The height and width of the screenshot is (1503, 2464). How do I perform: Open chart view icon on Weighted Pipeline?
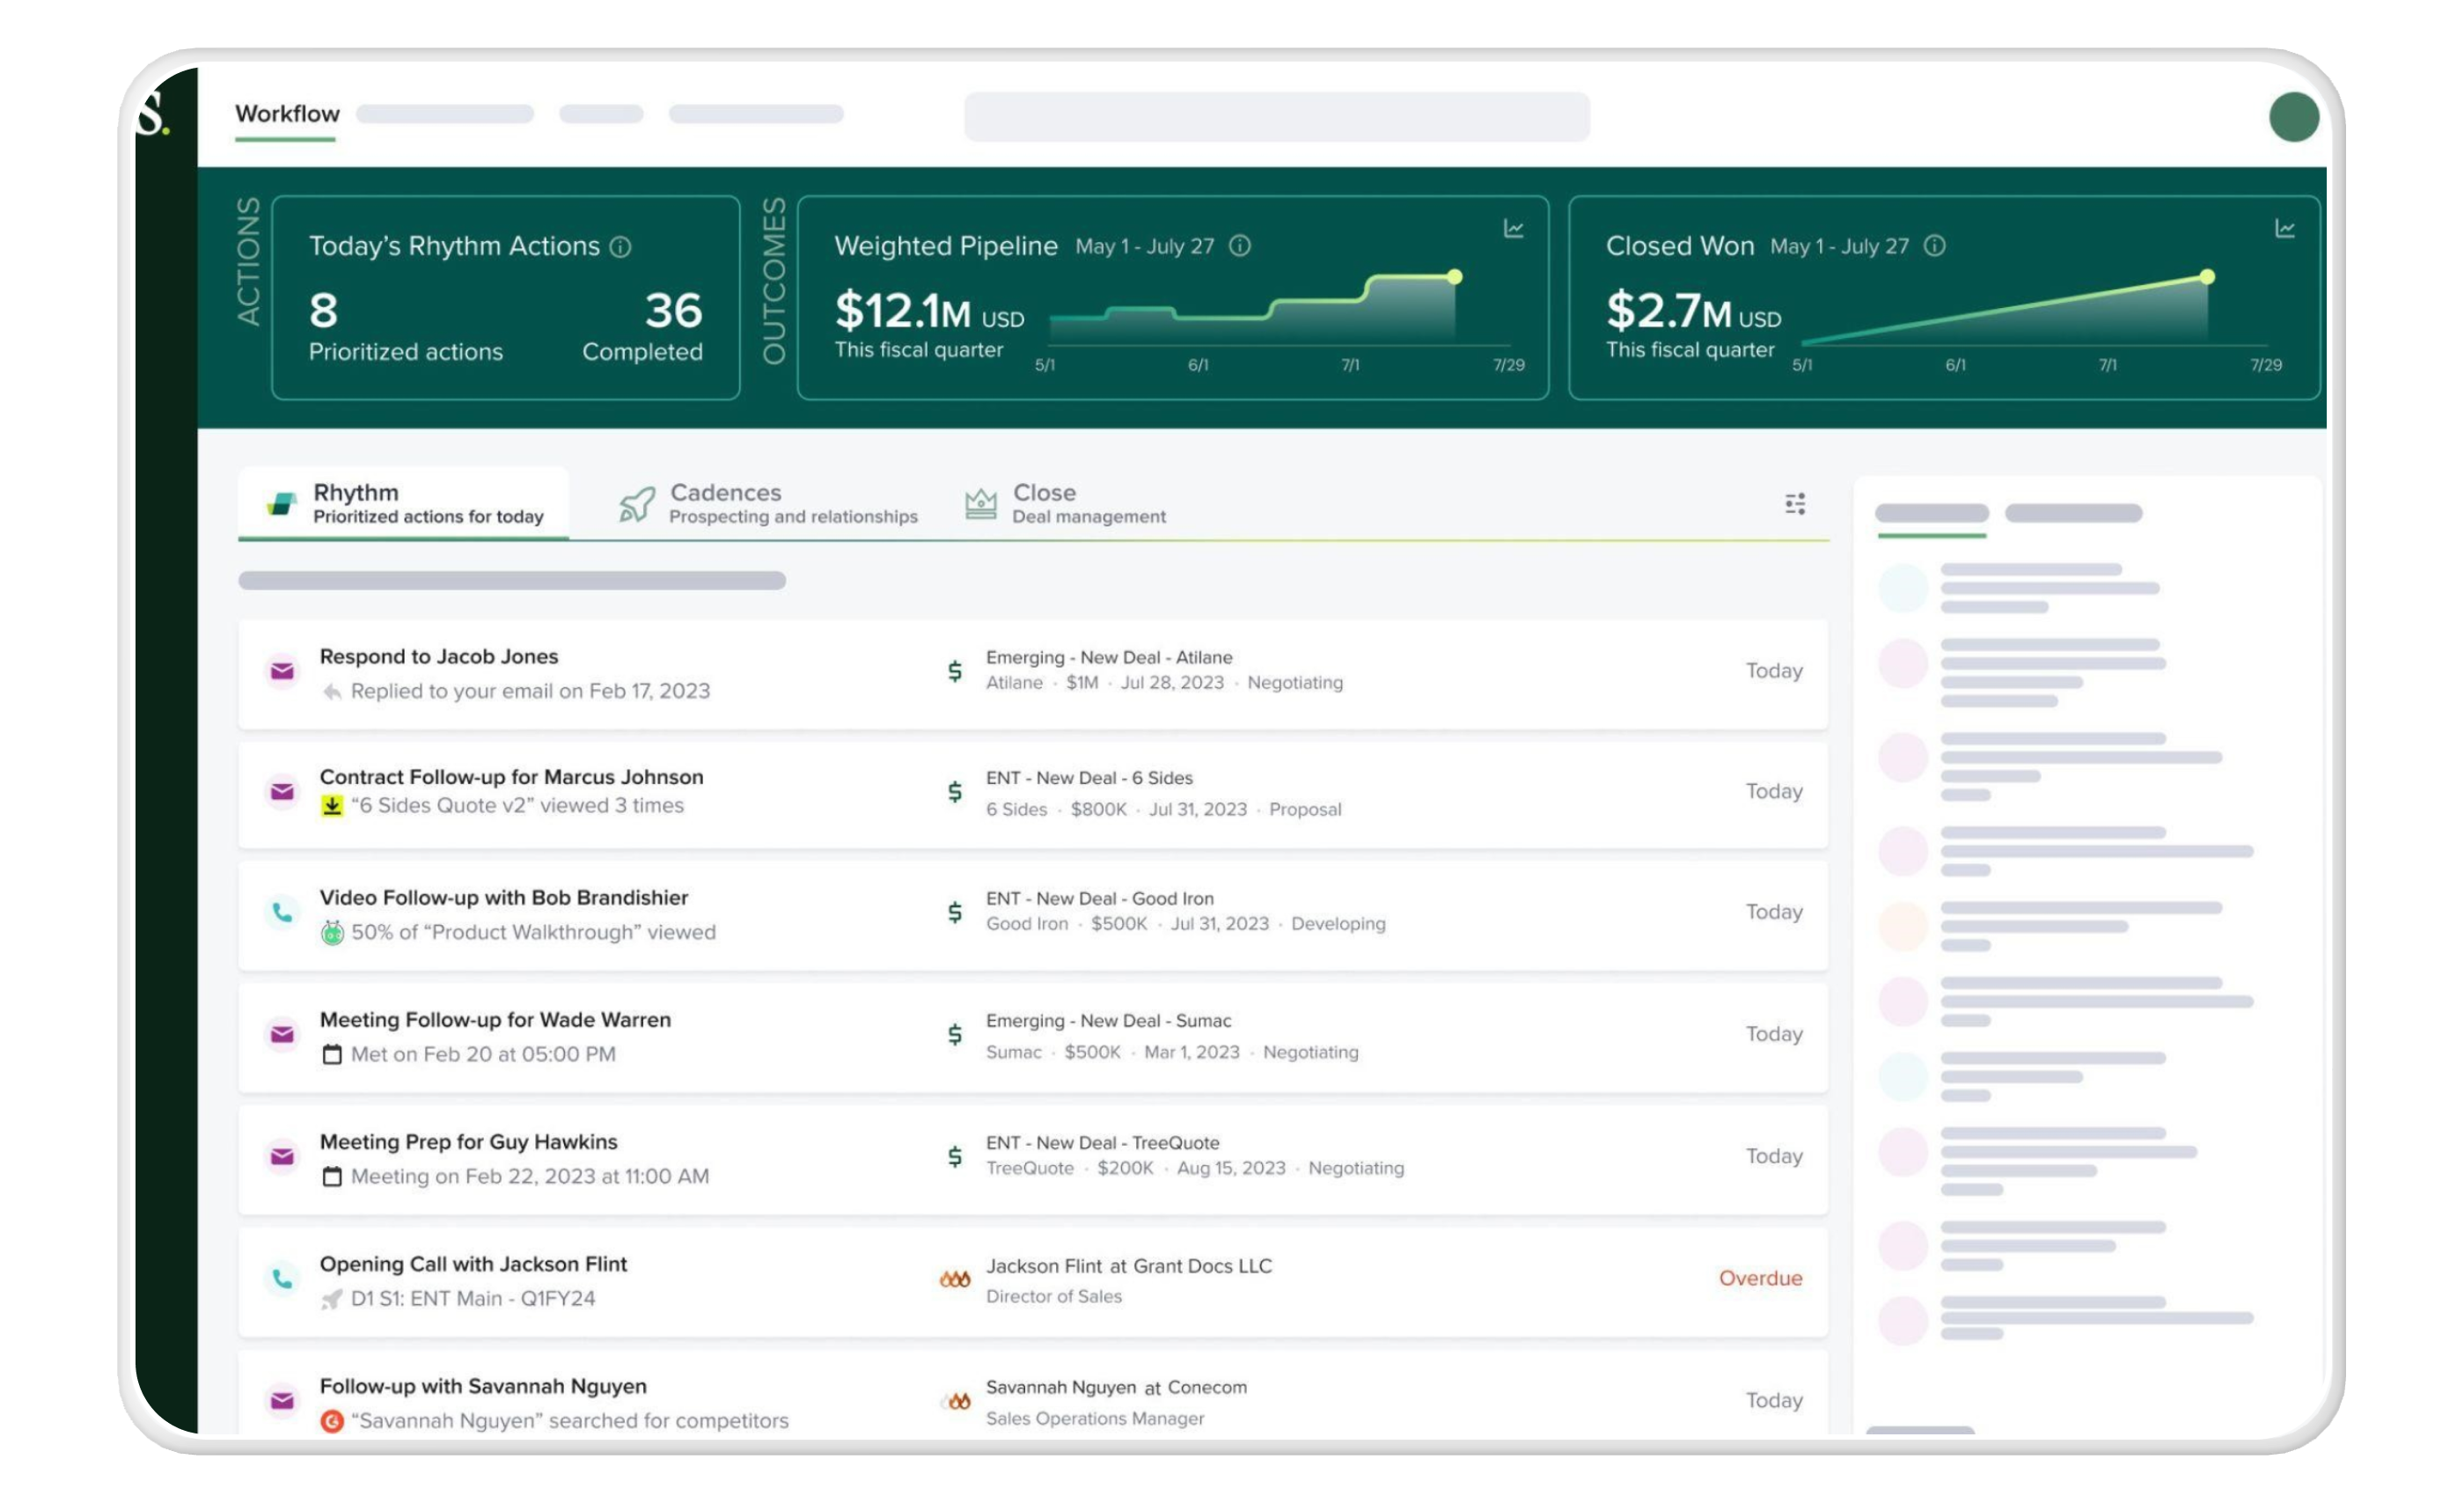1513,229
